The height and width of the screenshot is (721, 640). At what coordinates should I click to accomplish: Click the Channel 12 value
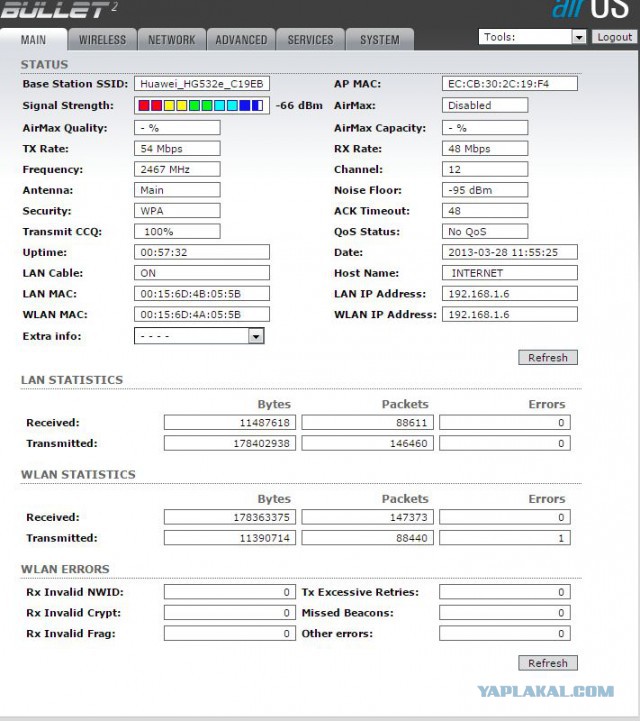click(x=485, y=169)
